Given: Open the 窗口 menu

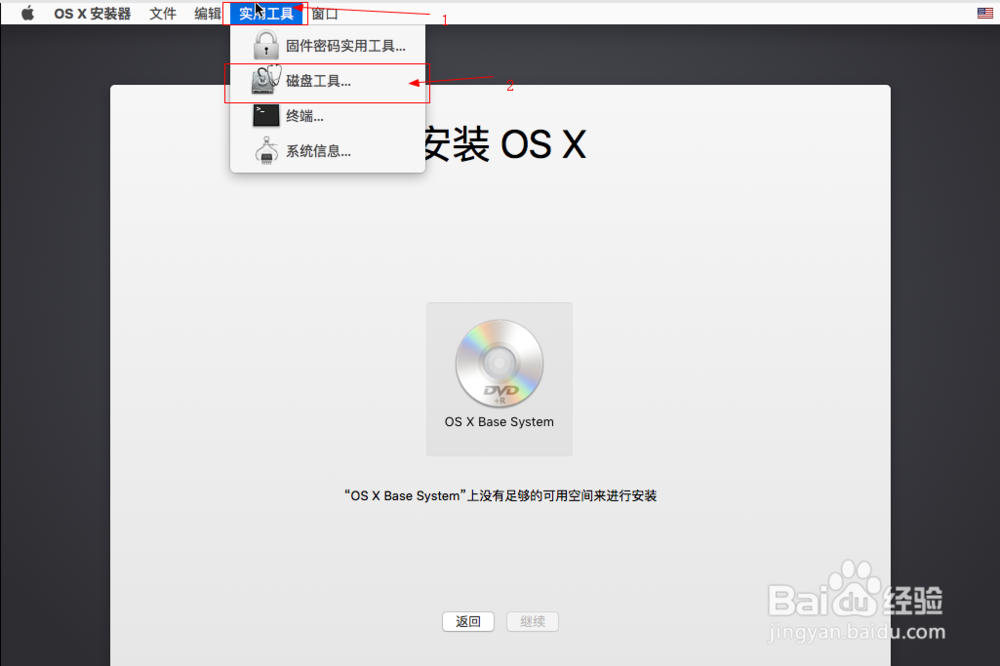Looking at the screenshot, I should click(324, 13).
